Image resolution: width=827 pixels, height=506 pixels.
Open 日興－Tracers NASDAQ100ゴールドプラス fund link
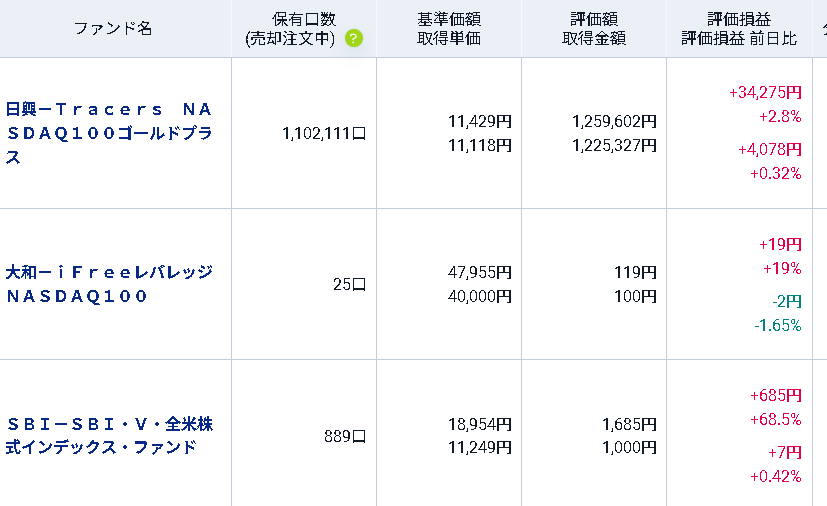click(109, 133)
